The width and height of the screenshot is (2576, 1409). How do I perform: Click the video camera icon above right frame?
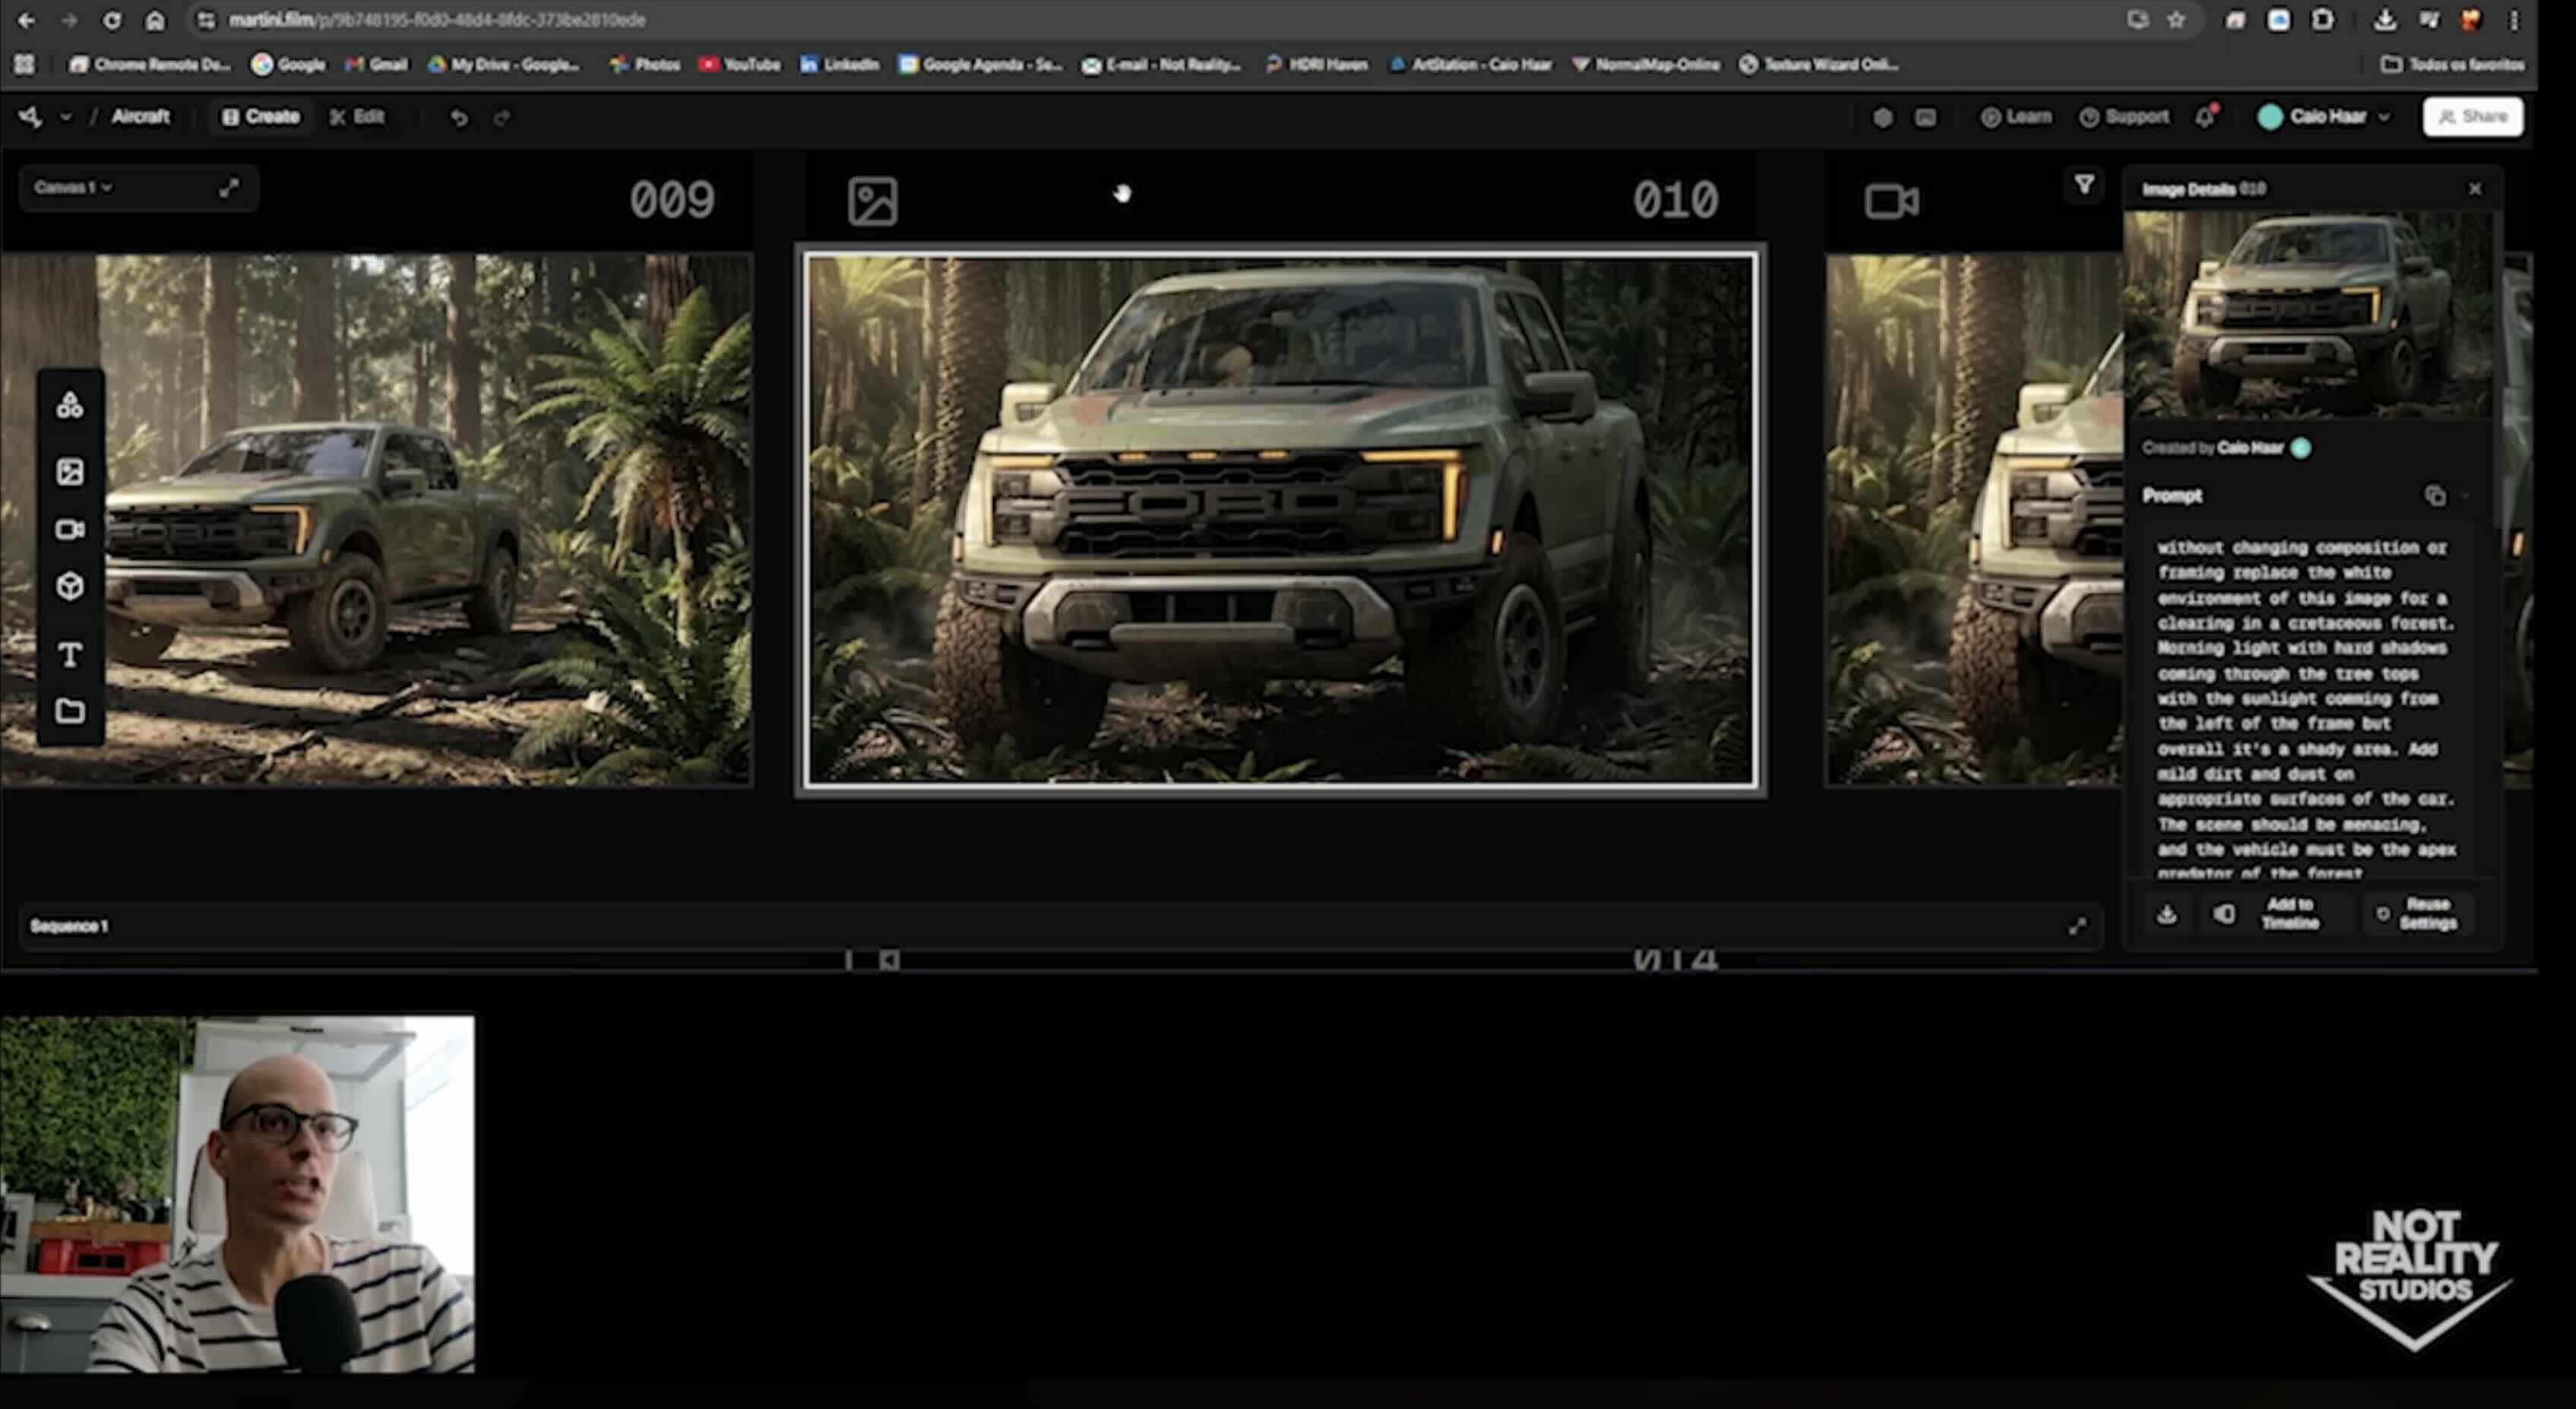[1891, 201]
